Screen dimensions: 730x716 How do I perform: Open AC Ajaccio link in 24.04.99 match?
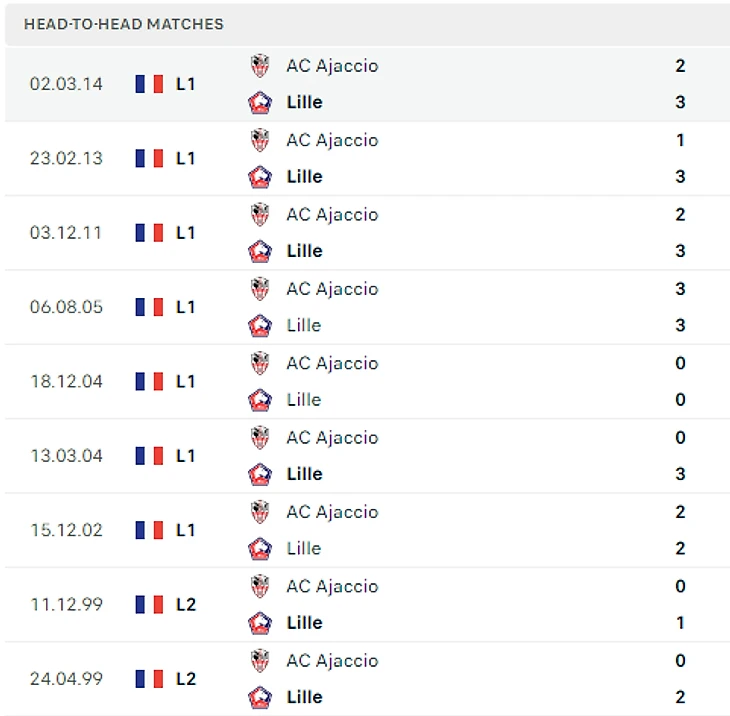[x=332, y=660]
